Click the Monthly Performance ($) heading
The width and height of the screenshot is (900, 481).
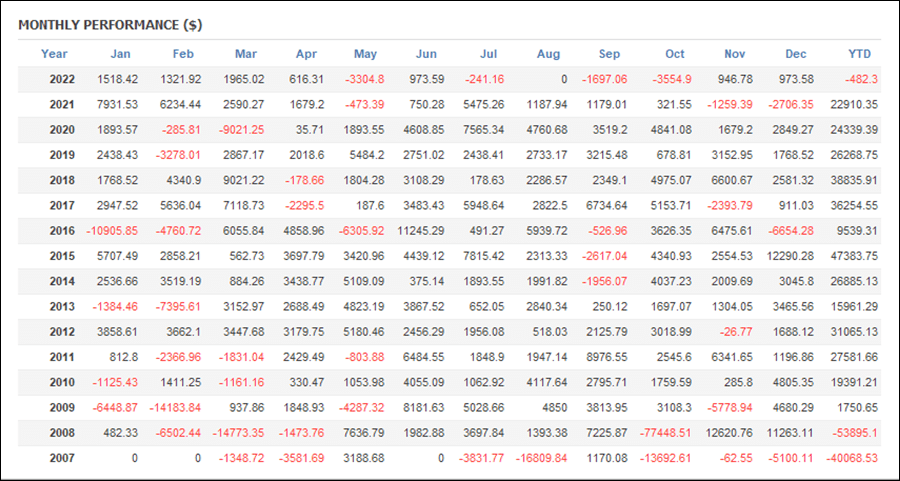pos(110,25)
